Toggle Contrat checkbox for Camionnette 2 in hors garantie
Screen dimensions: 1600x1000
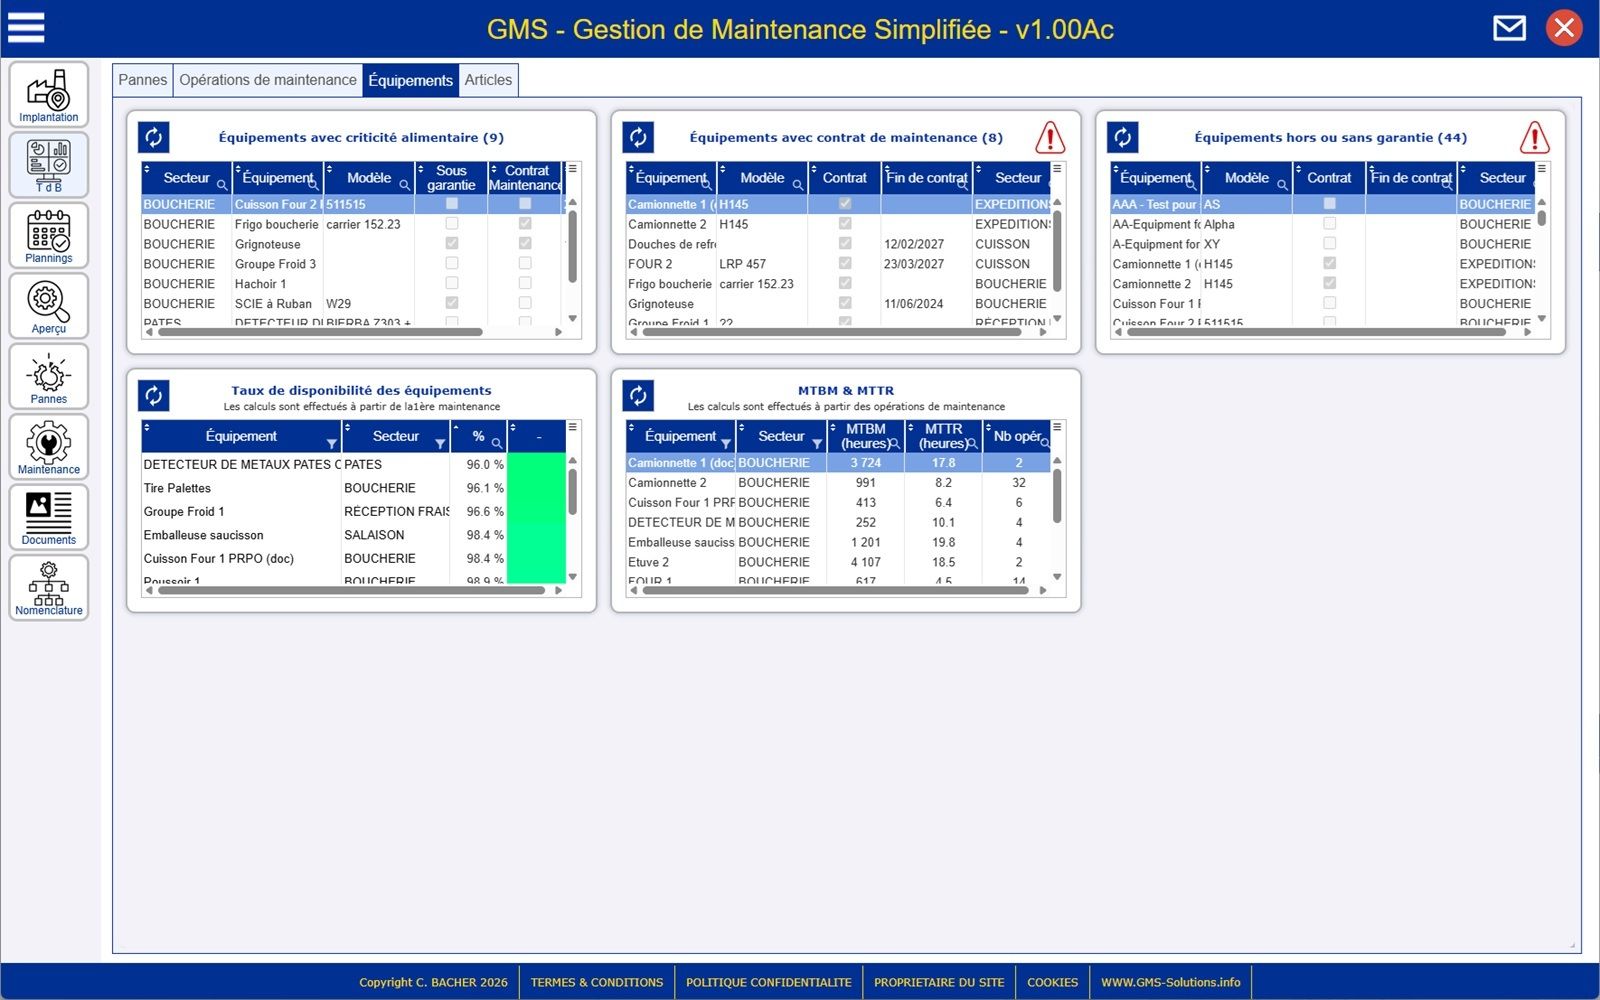pyautogui.click(x=1329, y=283)
